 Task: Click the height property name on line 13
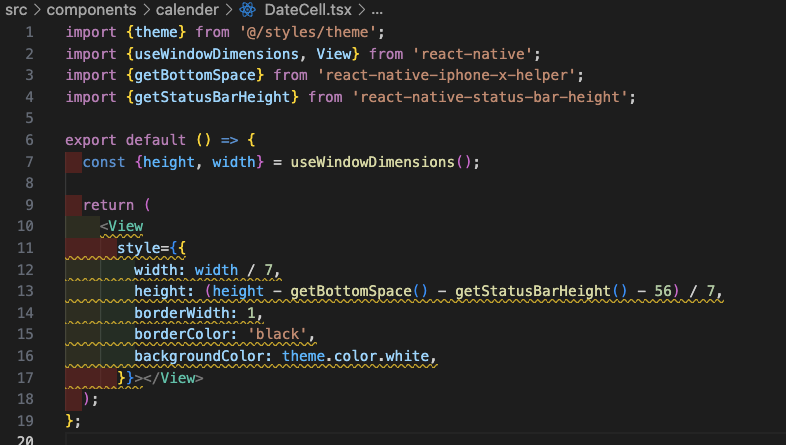coord(160,291)
